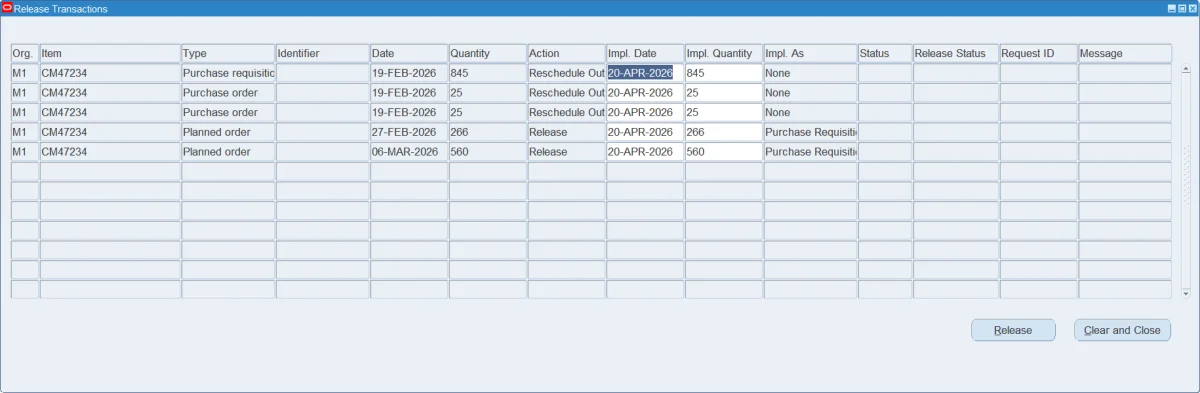Click Planned order in the 06-MAR-2026 row
Viewport: 1200px width, 393px height.
[x=228, y=152]
